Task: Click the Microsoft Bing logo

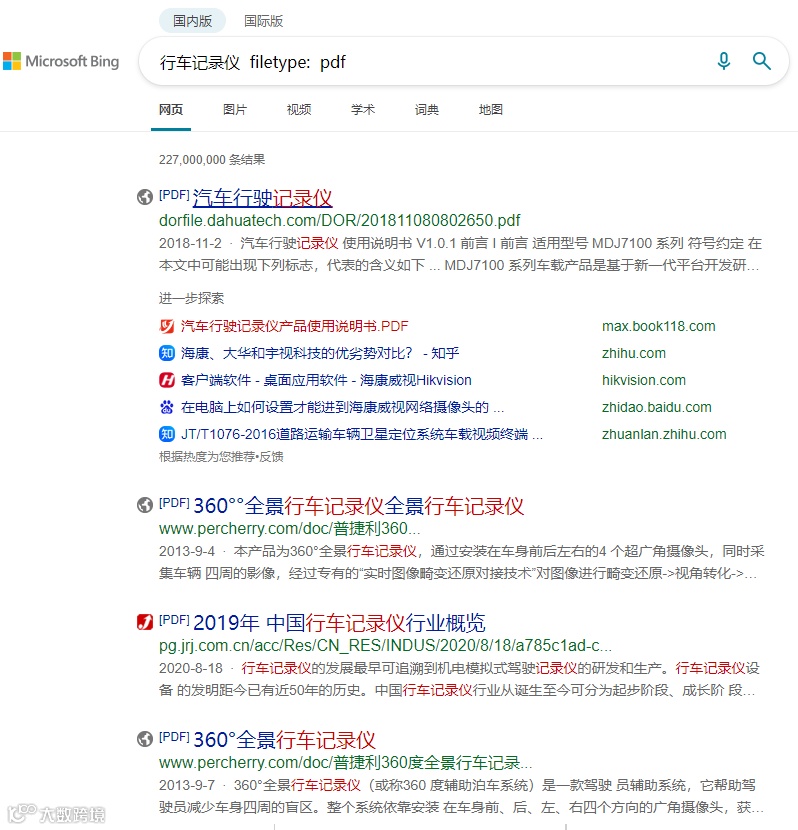Action: [x=61, y=61]
